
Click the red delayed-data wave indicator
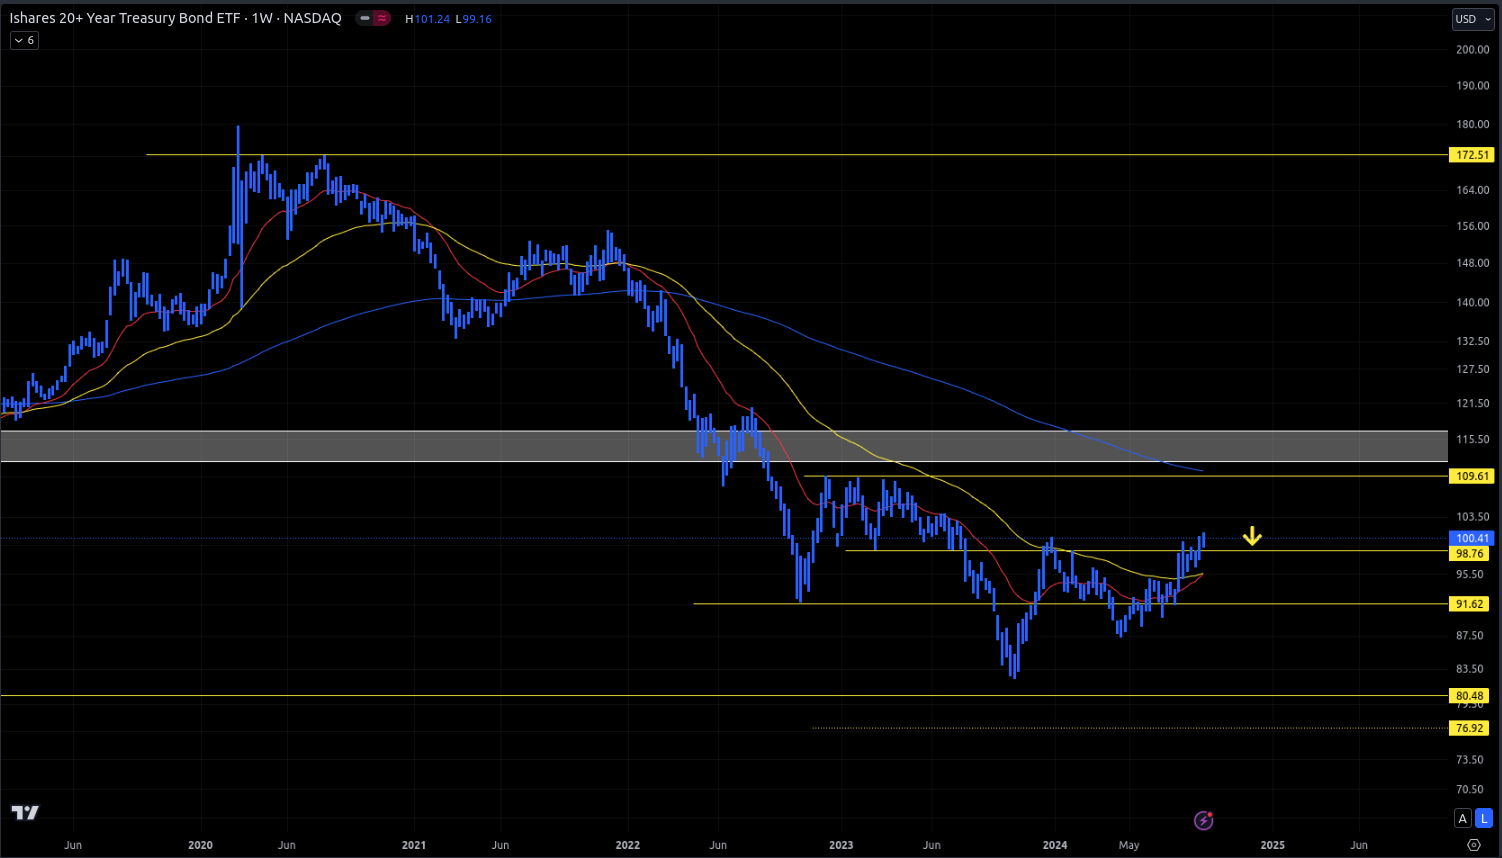(x=382, y=18)
